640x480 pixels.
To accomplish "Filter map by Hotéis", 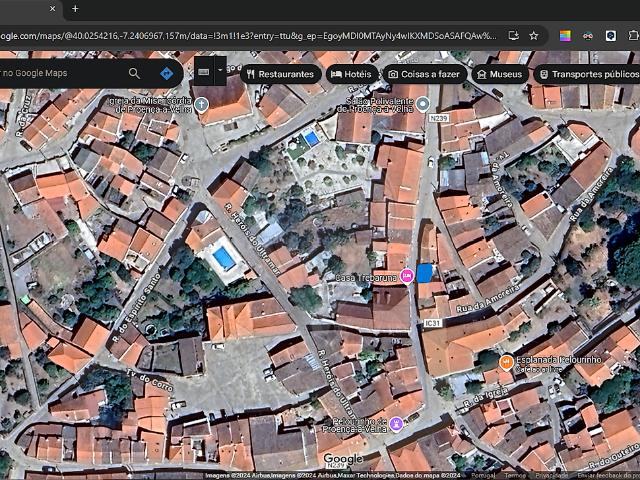I will pyautogui.click(x=352, y=74).
